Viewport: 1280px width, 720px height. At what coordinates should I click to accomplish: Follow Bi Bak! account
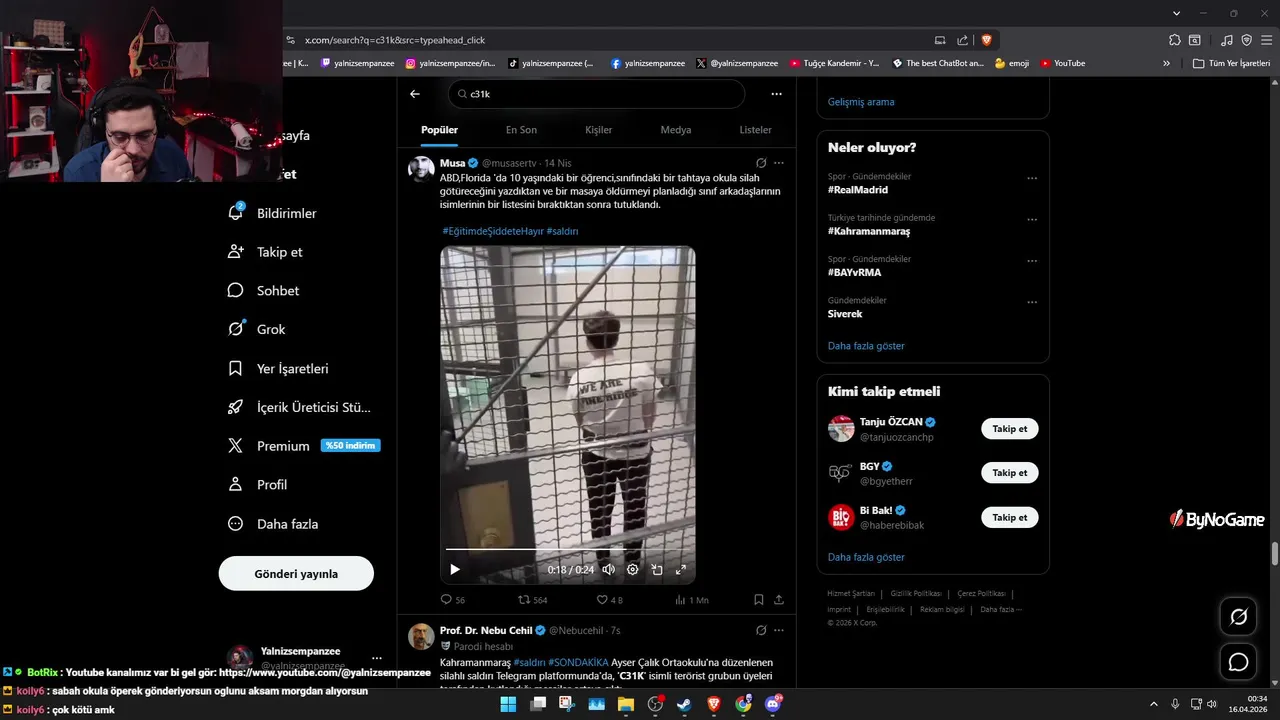tap(1009, 517)
